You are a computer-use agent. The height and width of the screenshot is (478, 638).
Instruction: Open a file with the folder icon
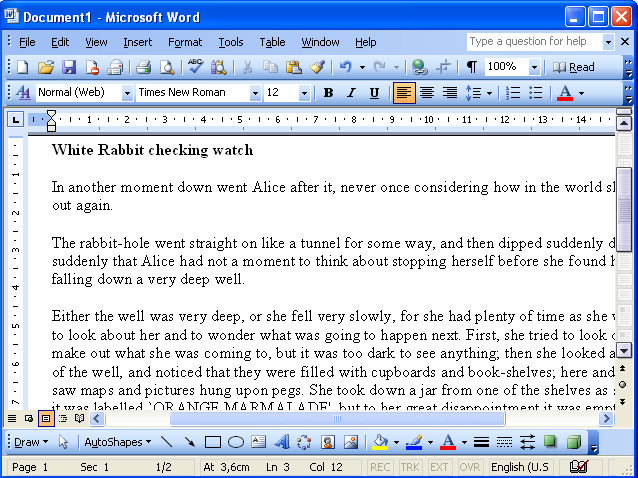(46, 67)
